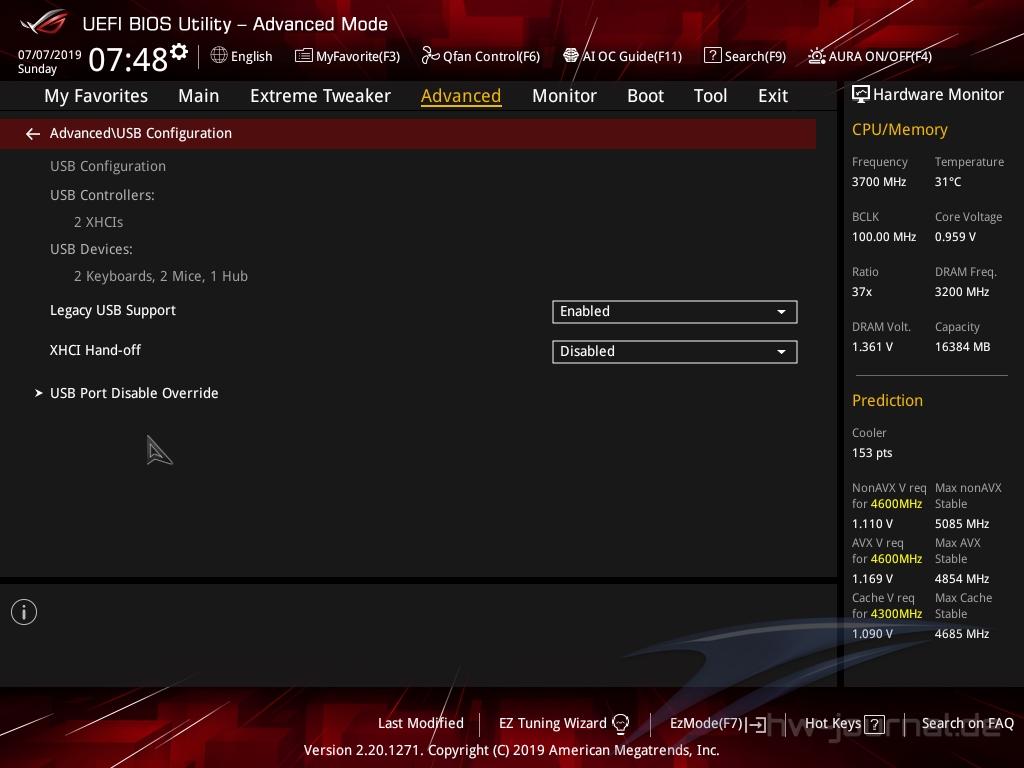This screenshot has width=1024, height=768.
Task: Click the time 07:48
Action: (129, 60)
